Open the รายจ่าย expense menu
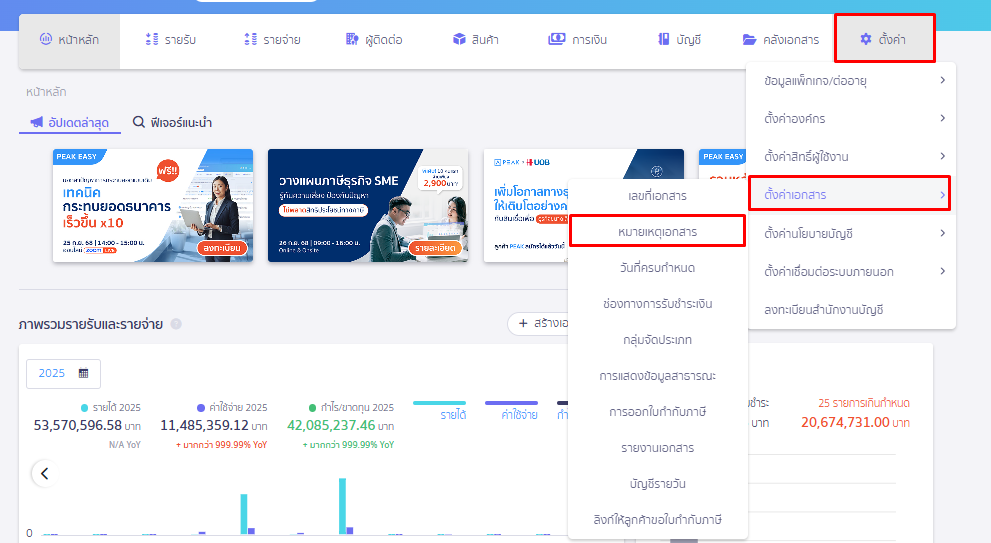The height and width of the screenshot is (543, 991). pyautogui.click(x=272, y=40)
